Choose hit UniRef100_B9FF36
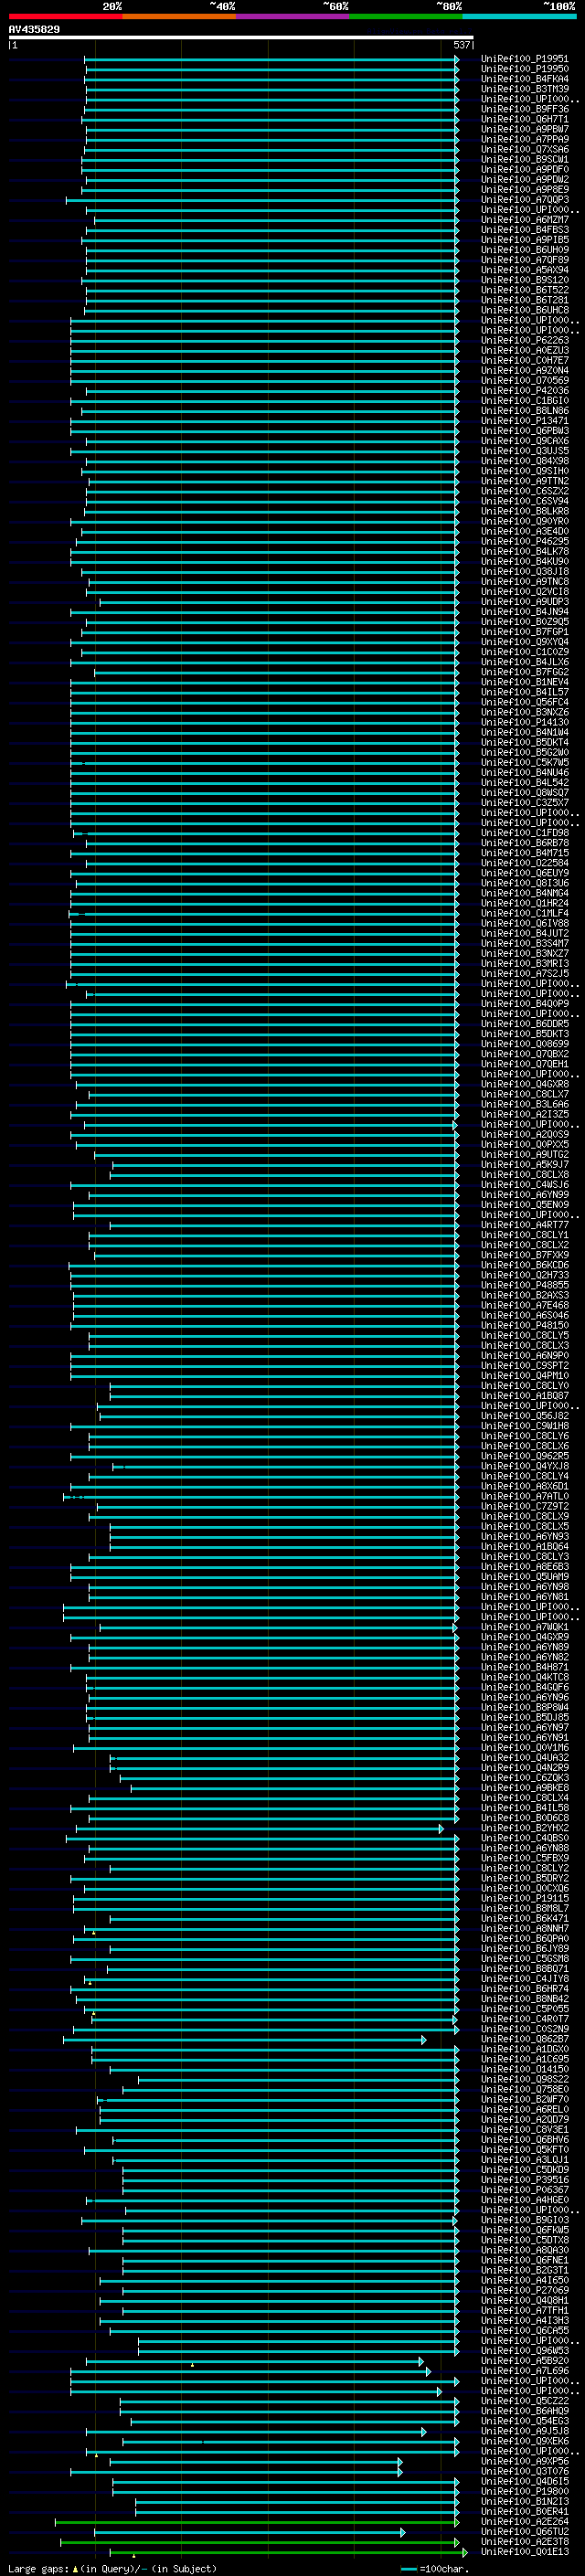Screen dimensions: 585x2576 click(x=524, y=109)
